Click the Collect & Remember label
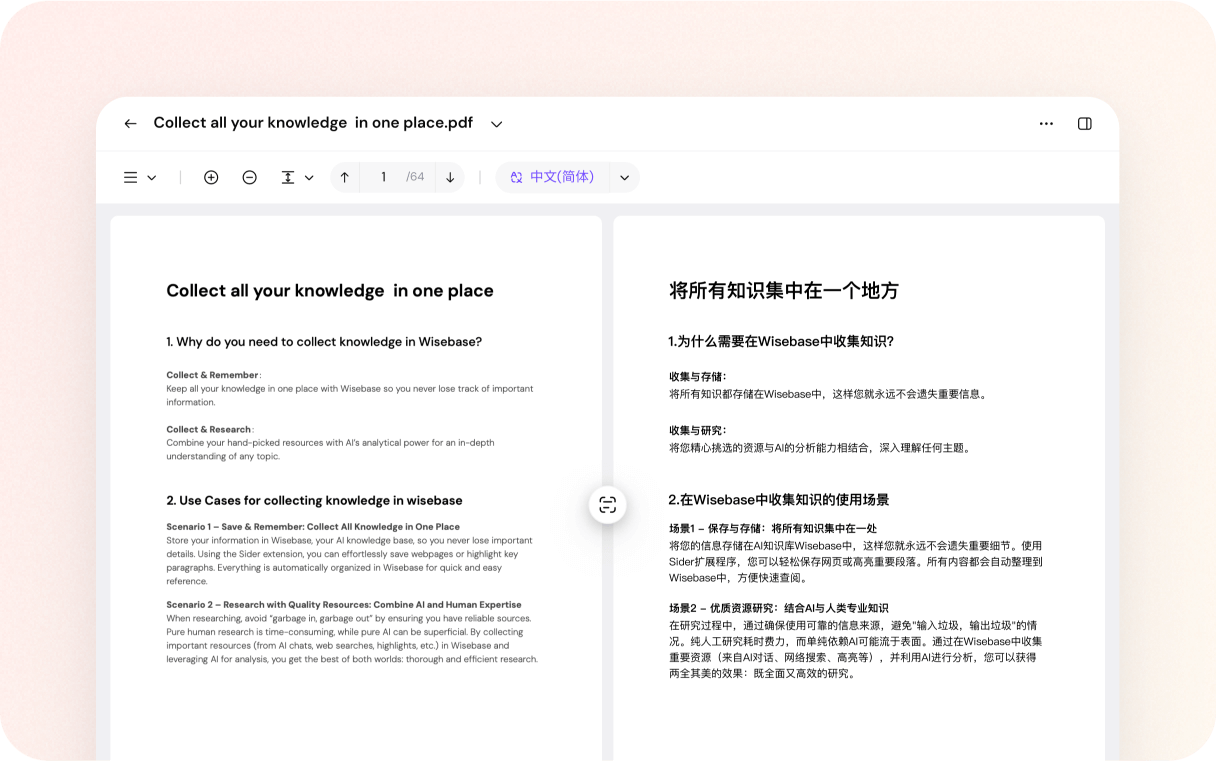The width and height of the screenshot is (1216, 761). click(x=213, y=375)
